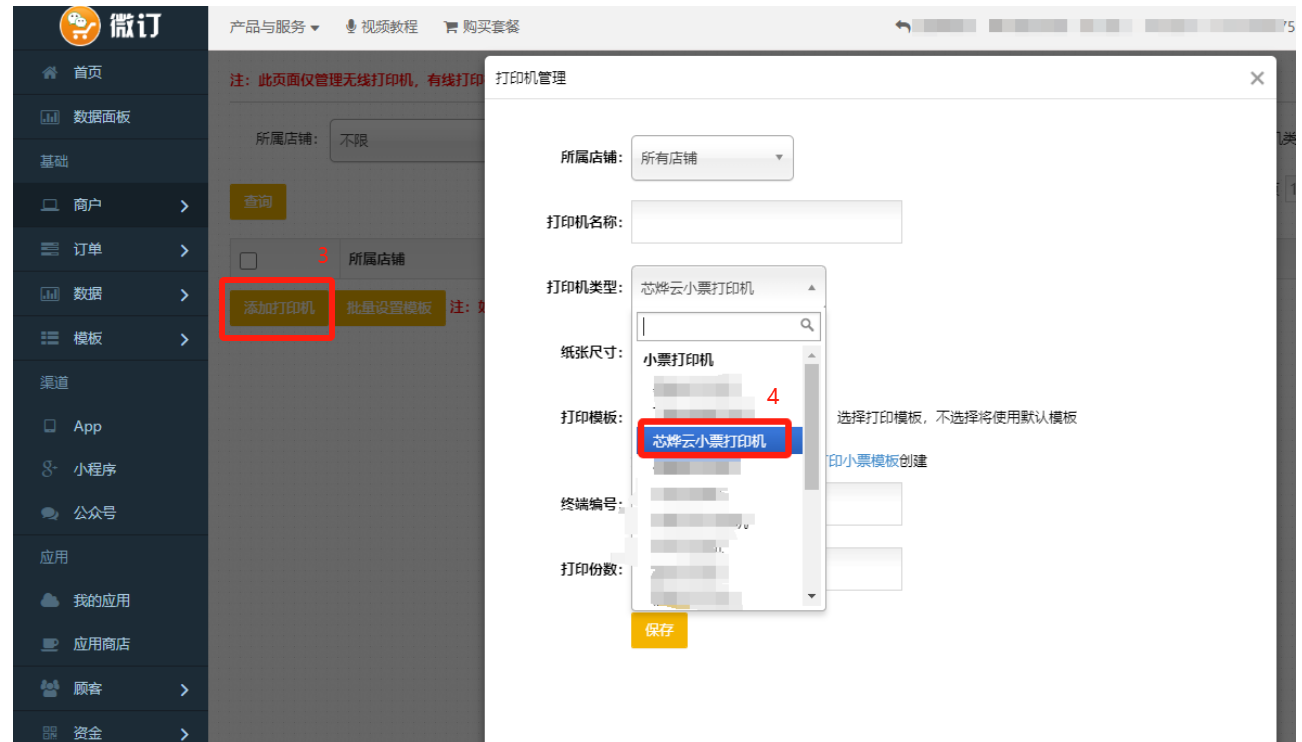This screenshot has width=1302, height=742.
Task: Click the 所属店铺 column header
Action: coord(377,259)
